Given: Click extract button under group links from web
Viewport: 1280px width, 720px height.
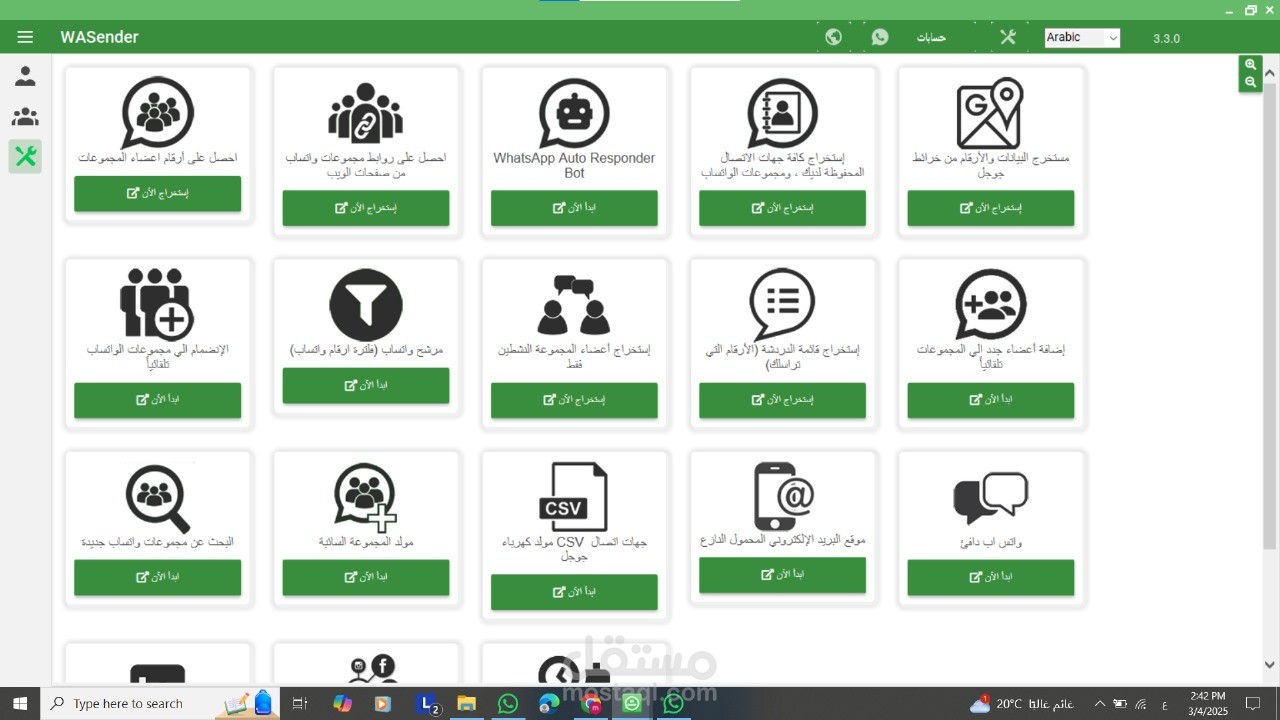Looking at the screenshot, I should (x=366, y=208).
